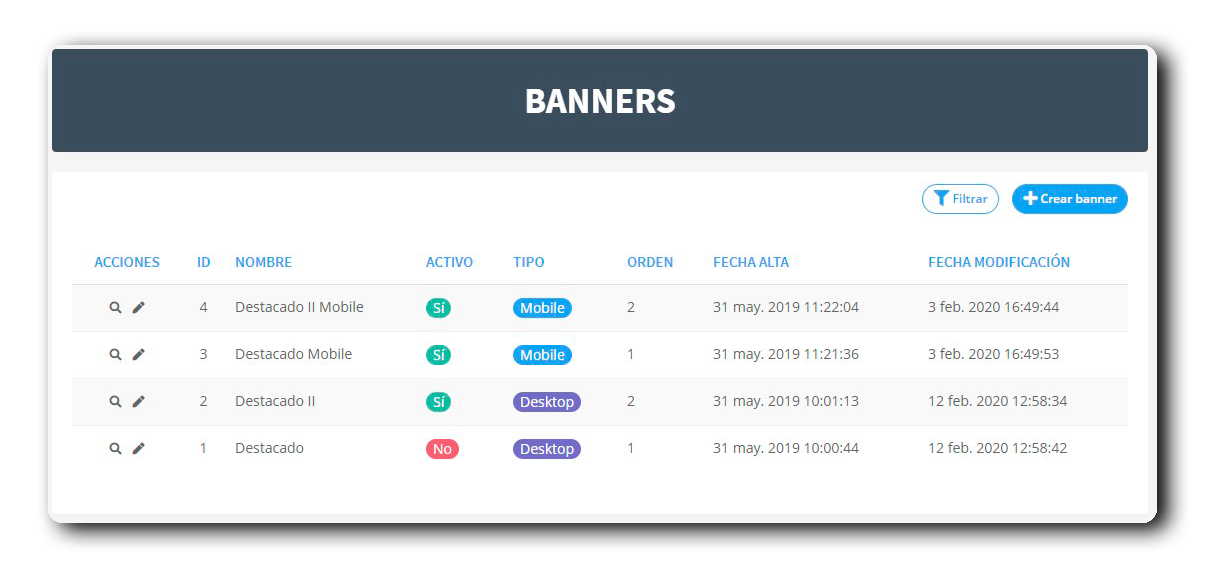The height and width of the screenshot is (571, 1220).
Task: Click the Sí badge in Destacado Mobile row
Action: pos(438,355)
